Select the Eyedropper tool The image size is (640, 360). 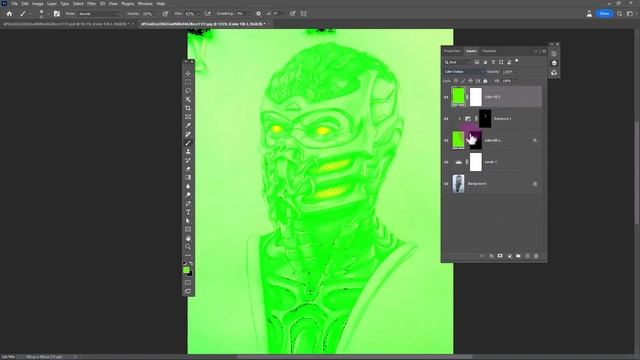click(x=188, y=125)
